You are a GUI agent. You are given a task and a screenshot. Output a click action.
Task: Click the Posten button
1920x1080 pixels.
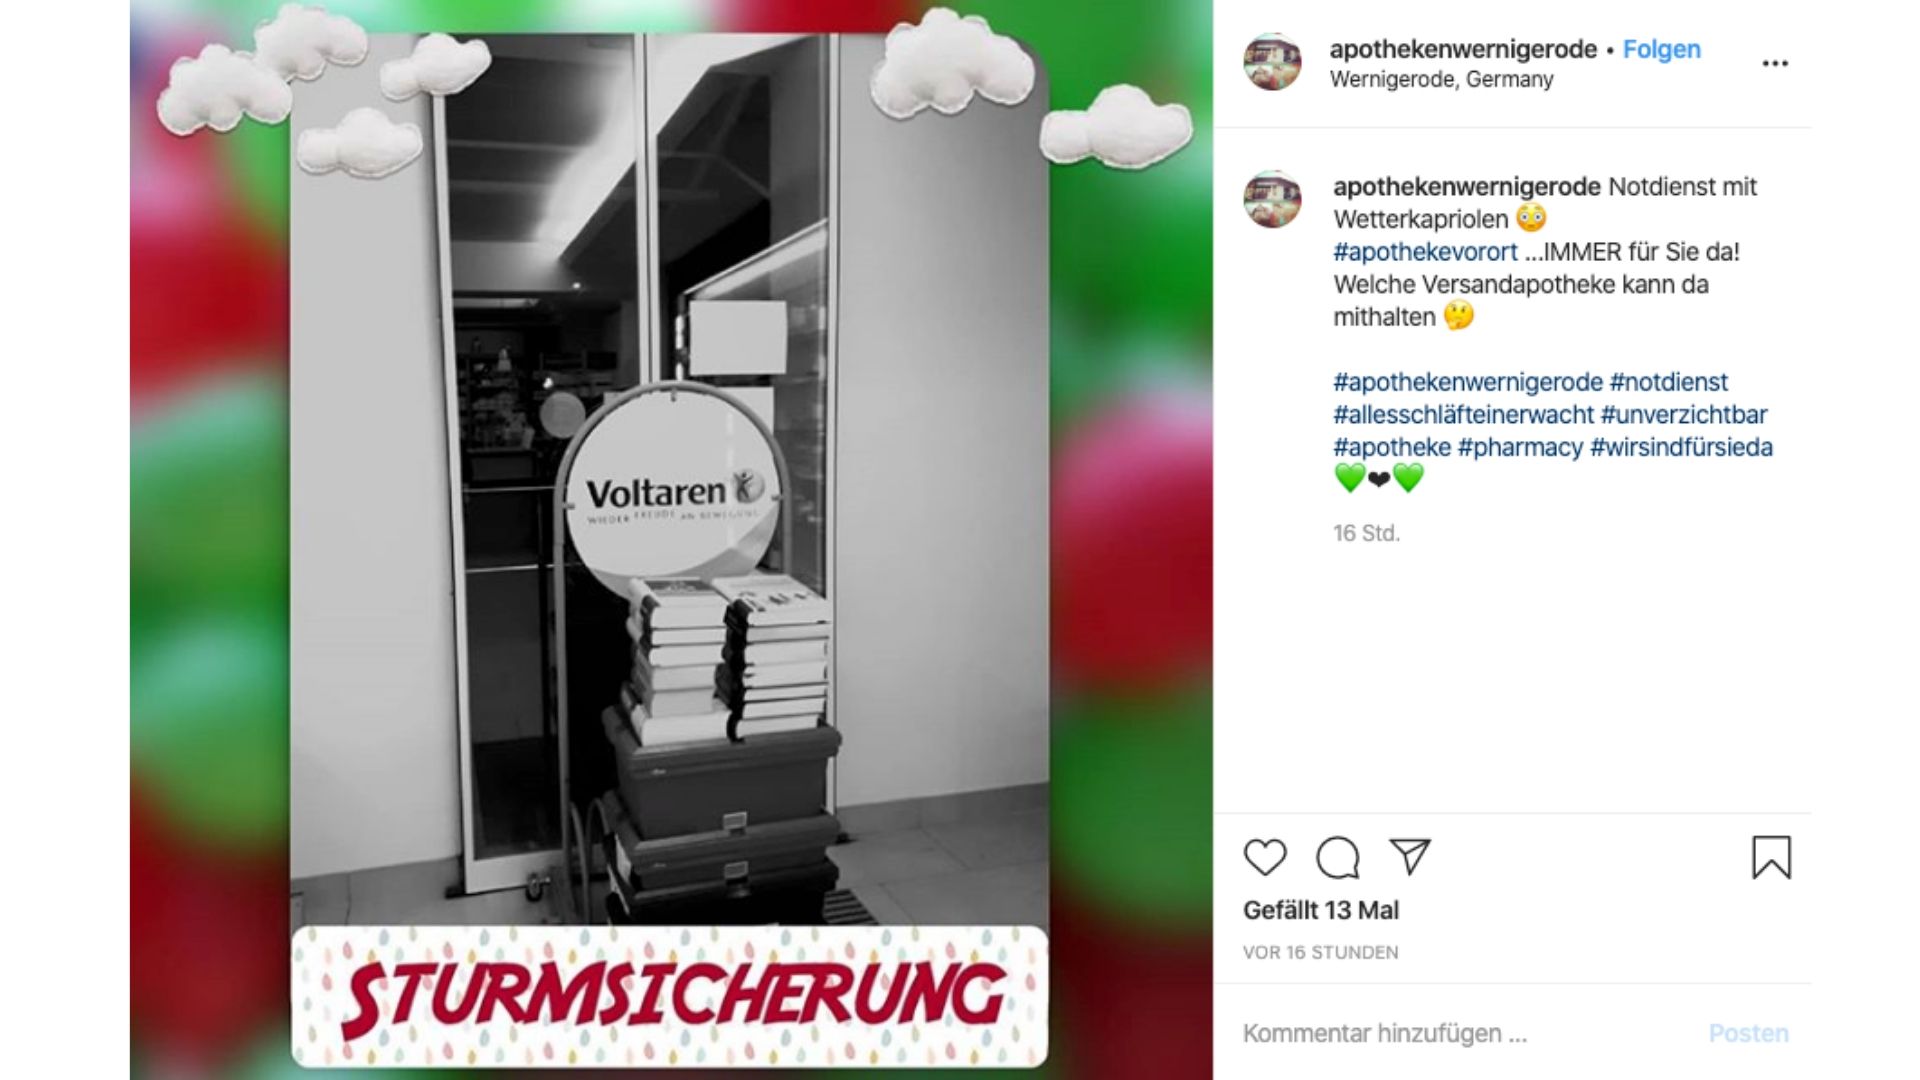pos(1748,1033)
